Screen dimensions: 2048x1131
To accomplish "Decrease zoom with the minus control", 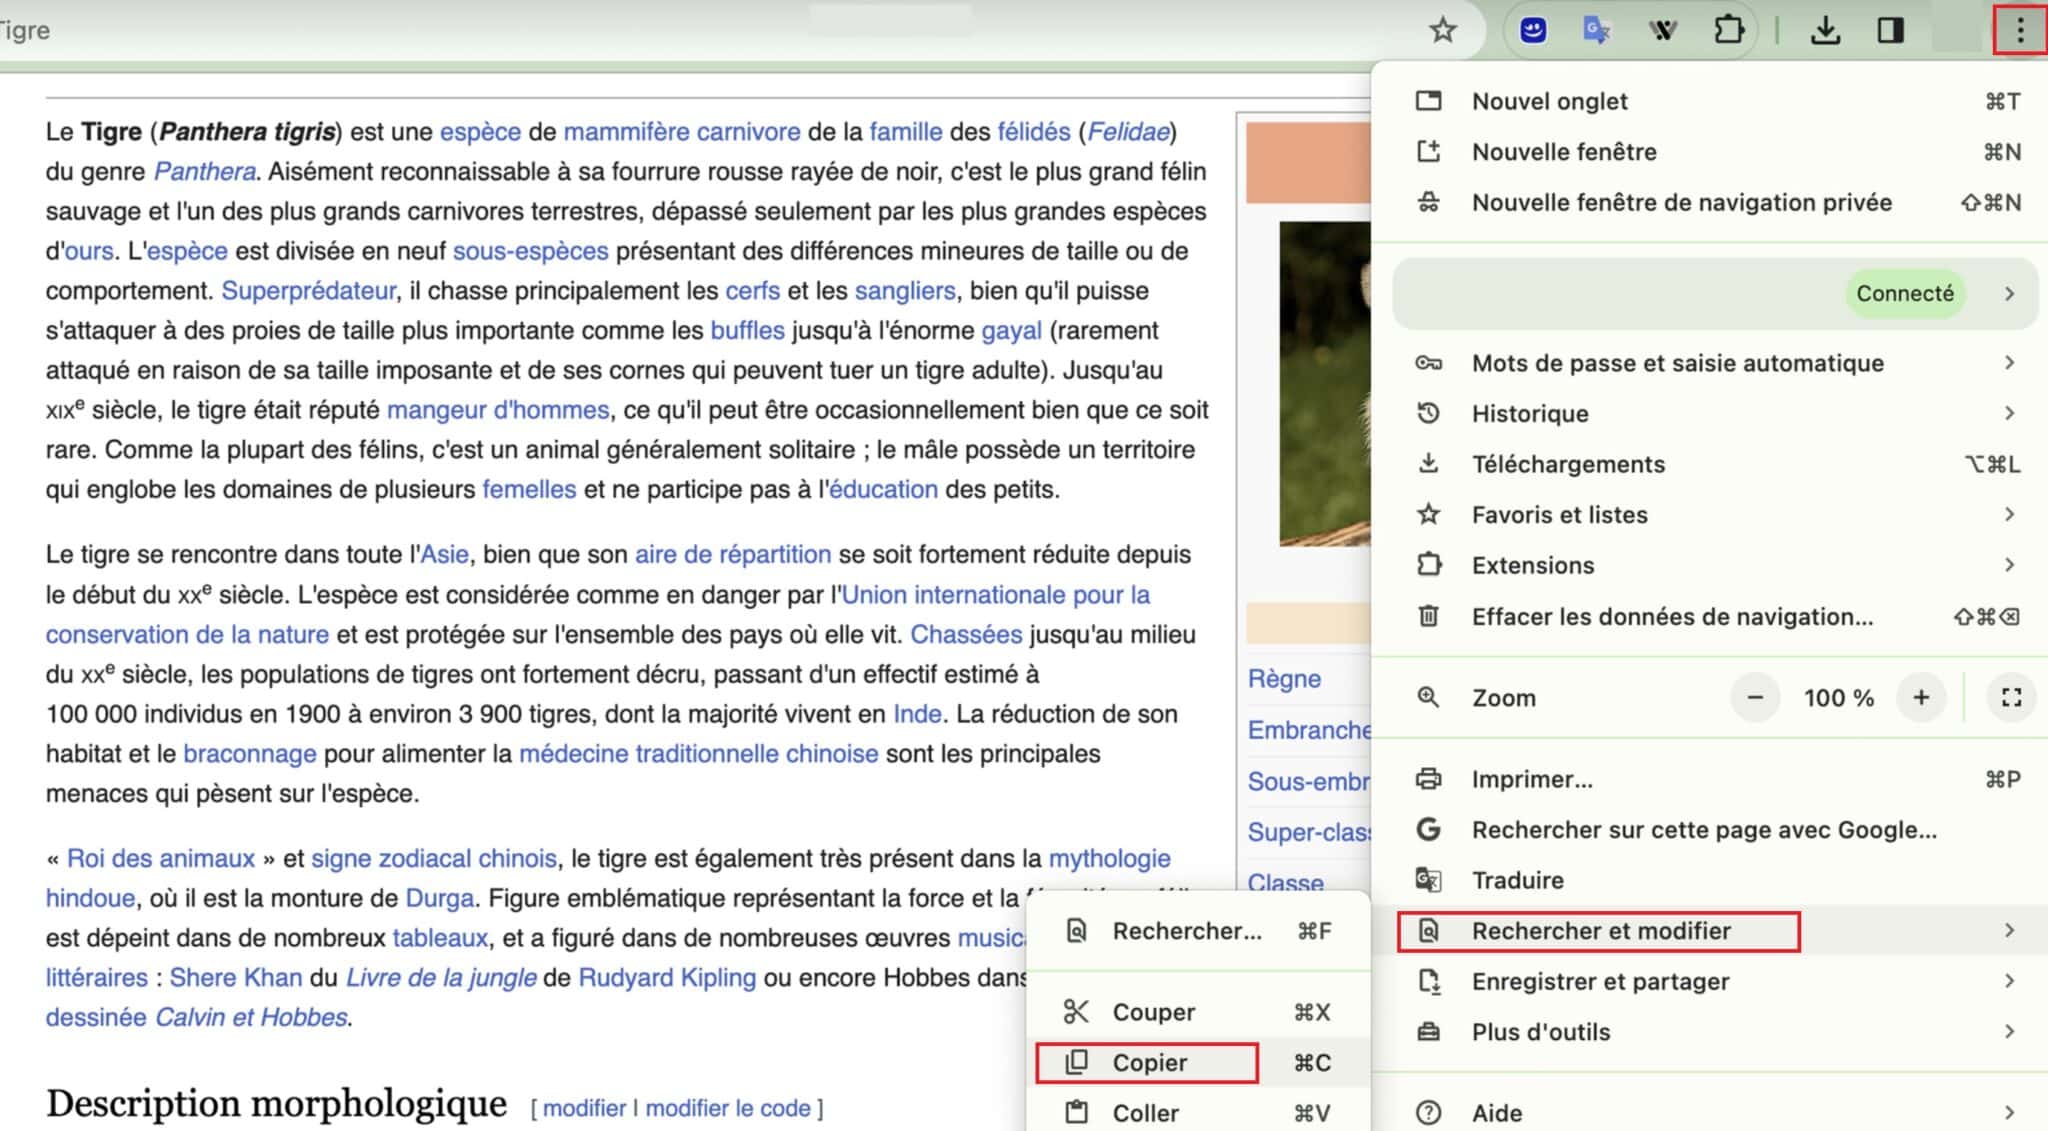I will point(1755,697).
